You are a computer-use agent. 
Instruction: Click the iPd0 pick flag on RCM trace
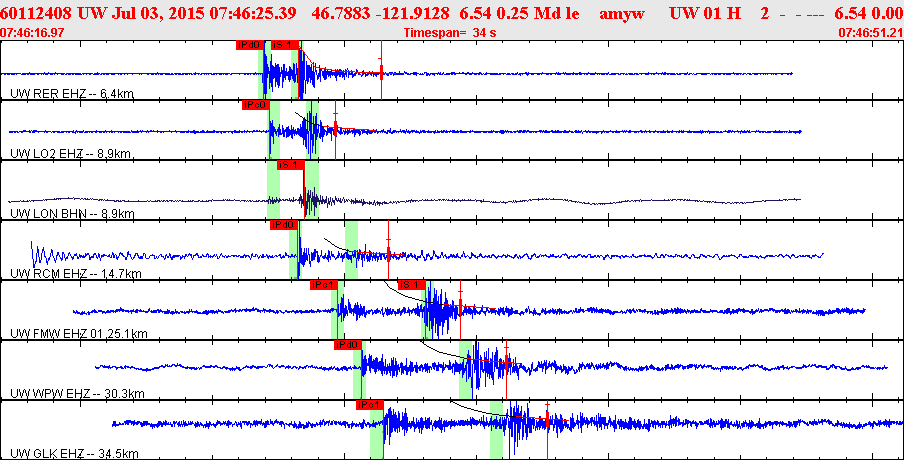coord(284,225)
